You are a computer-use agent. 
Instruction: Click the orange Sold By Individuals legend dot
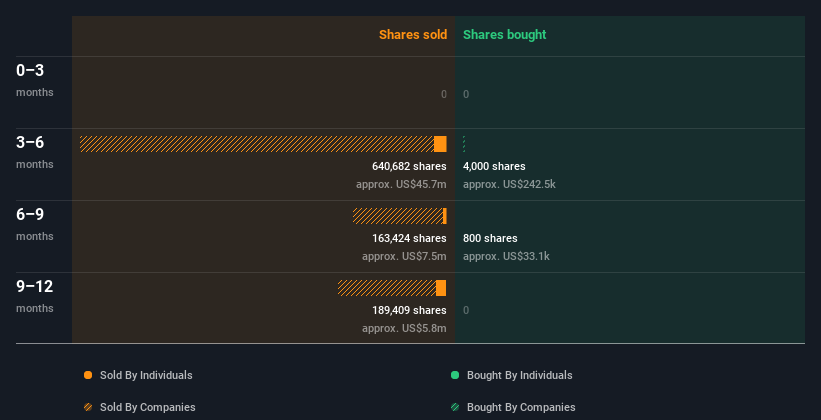(88, 375)
